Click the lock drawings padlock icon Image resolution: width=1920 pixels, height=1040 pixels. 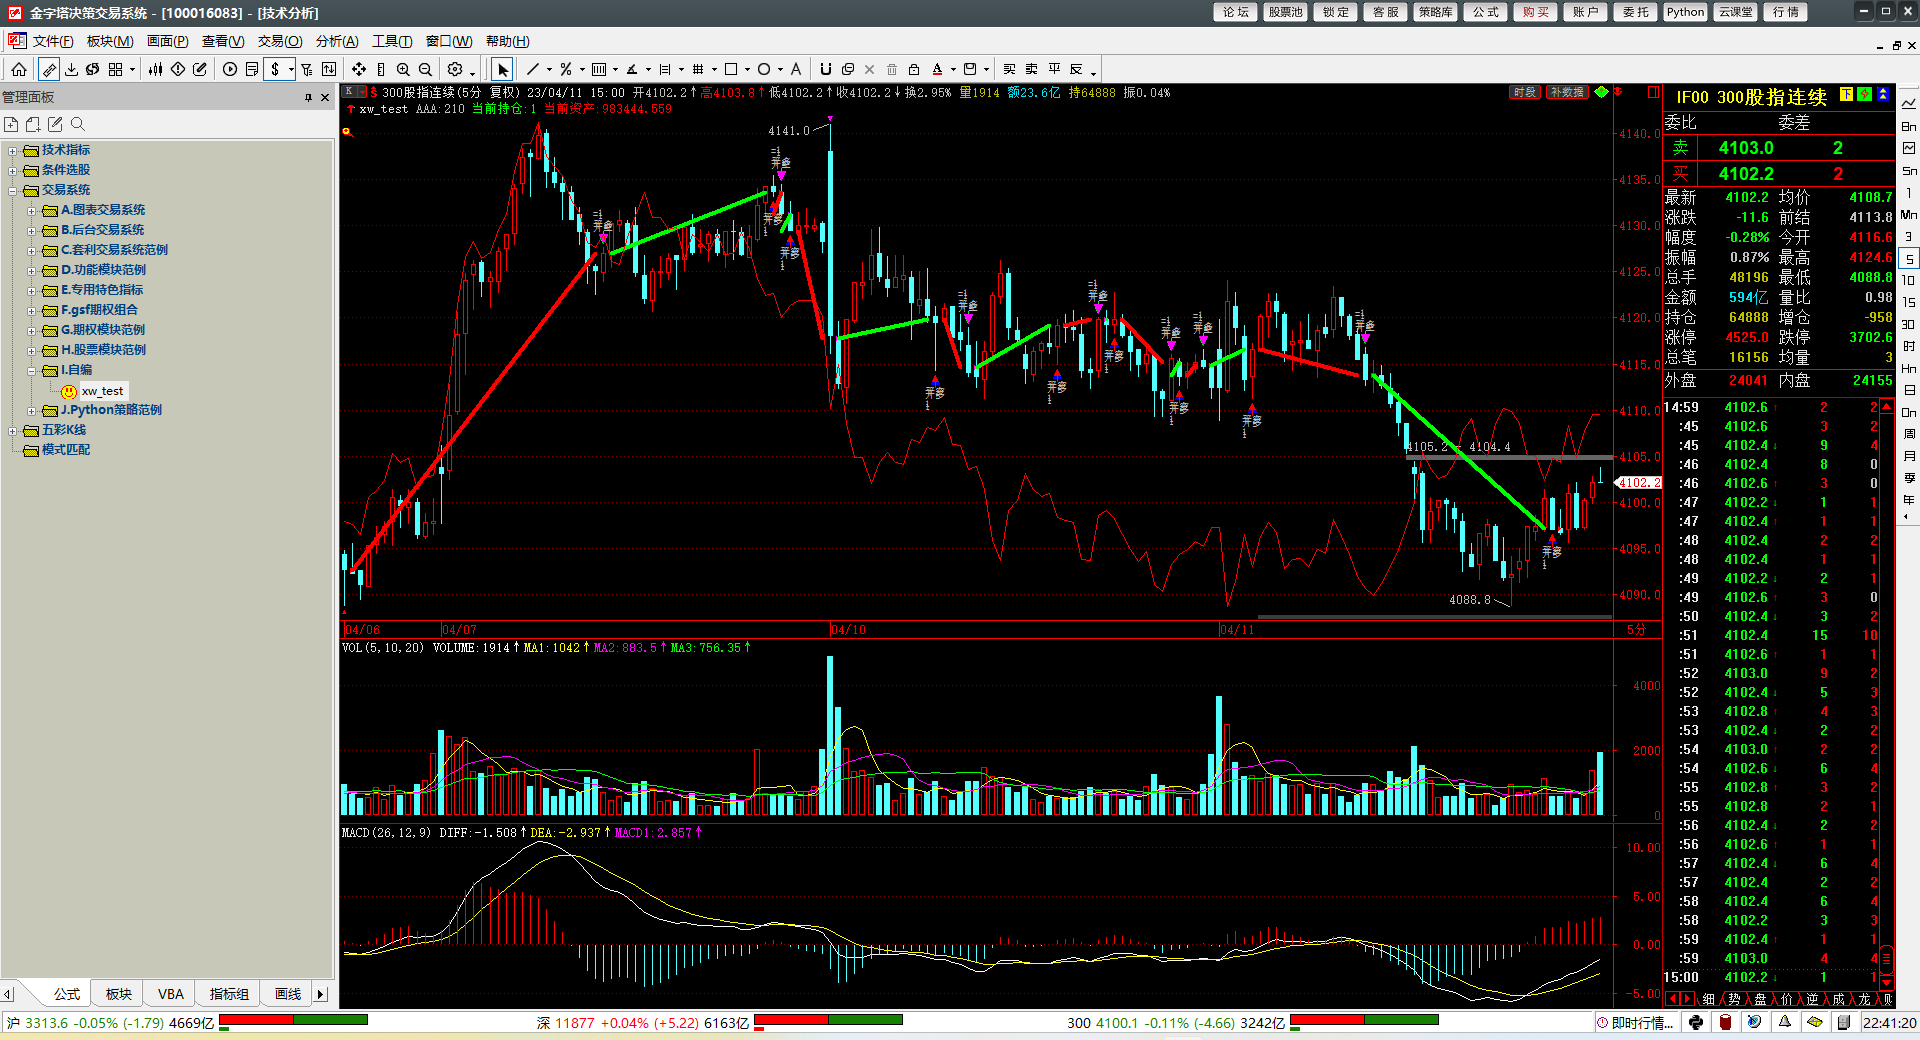(x=914, y=69)
